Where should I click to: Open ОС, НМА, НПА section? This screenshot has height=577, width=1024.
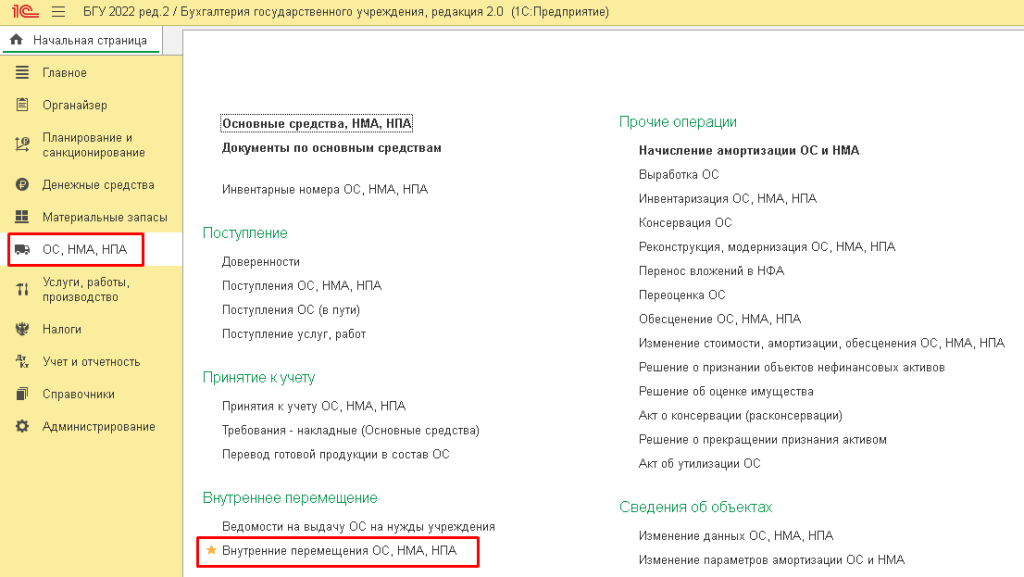[x=84, y=249]
